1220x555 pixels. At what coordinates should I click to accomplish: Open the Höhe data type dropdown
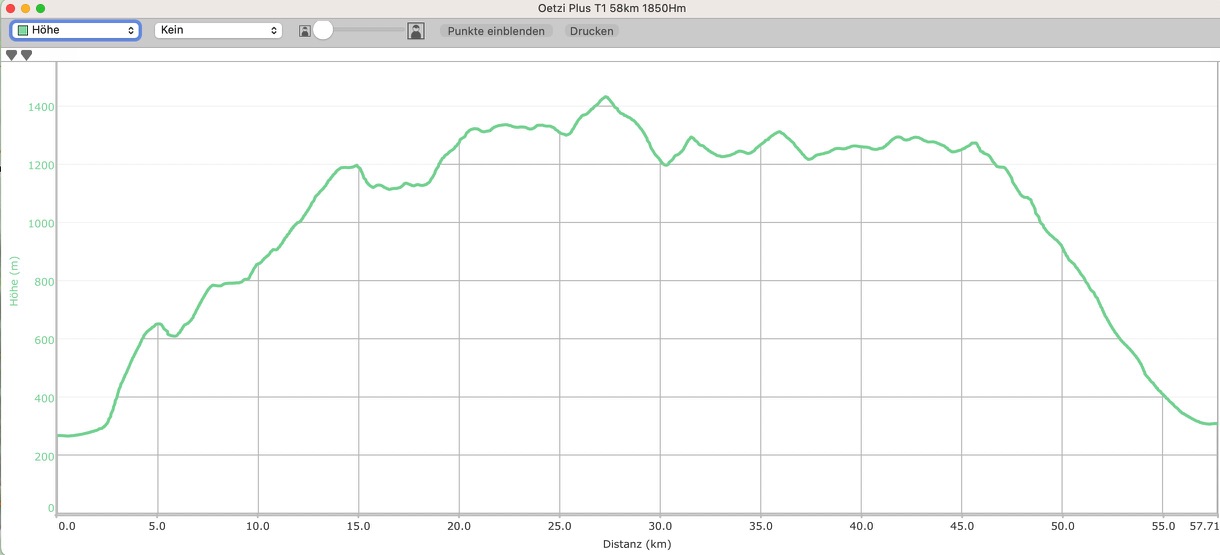point(75,31)
